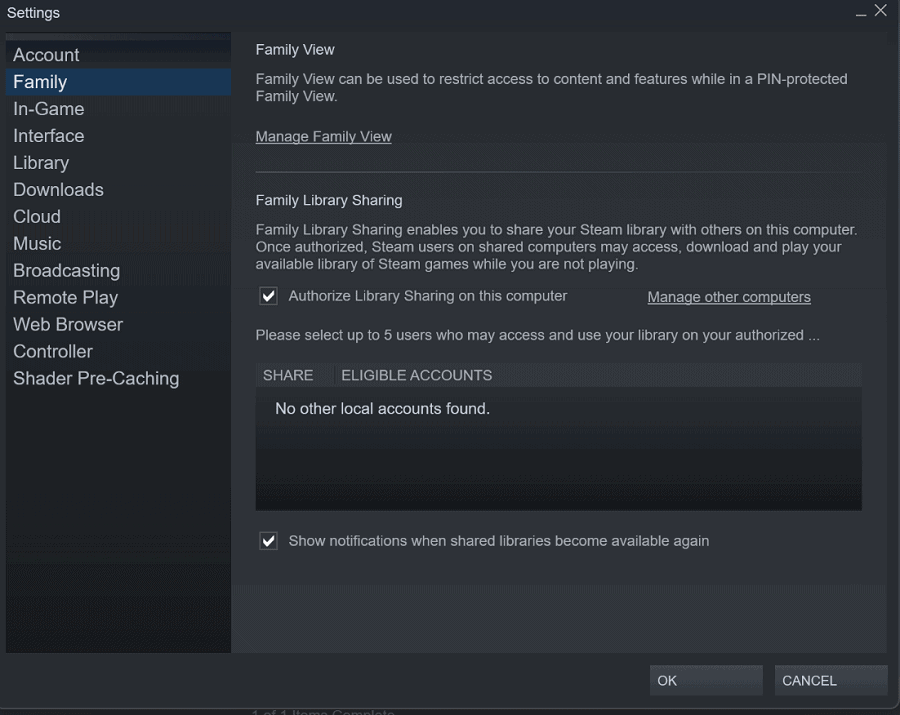Click Manage other computers link
The height and width of the screenshot is (715, 900).
pyautogui.click(x=729, y=297)
